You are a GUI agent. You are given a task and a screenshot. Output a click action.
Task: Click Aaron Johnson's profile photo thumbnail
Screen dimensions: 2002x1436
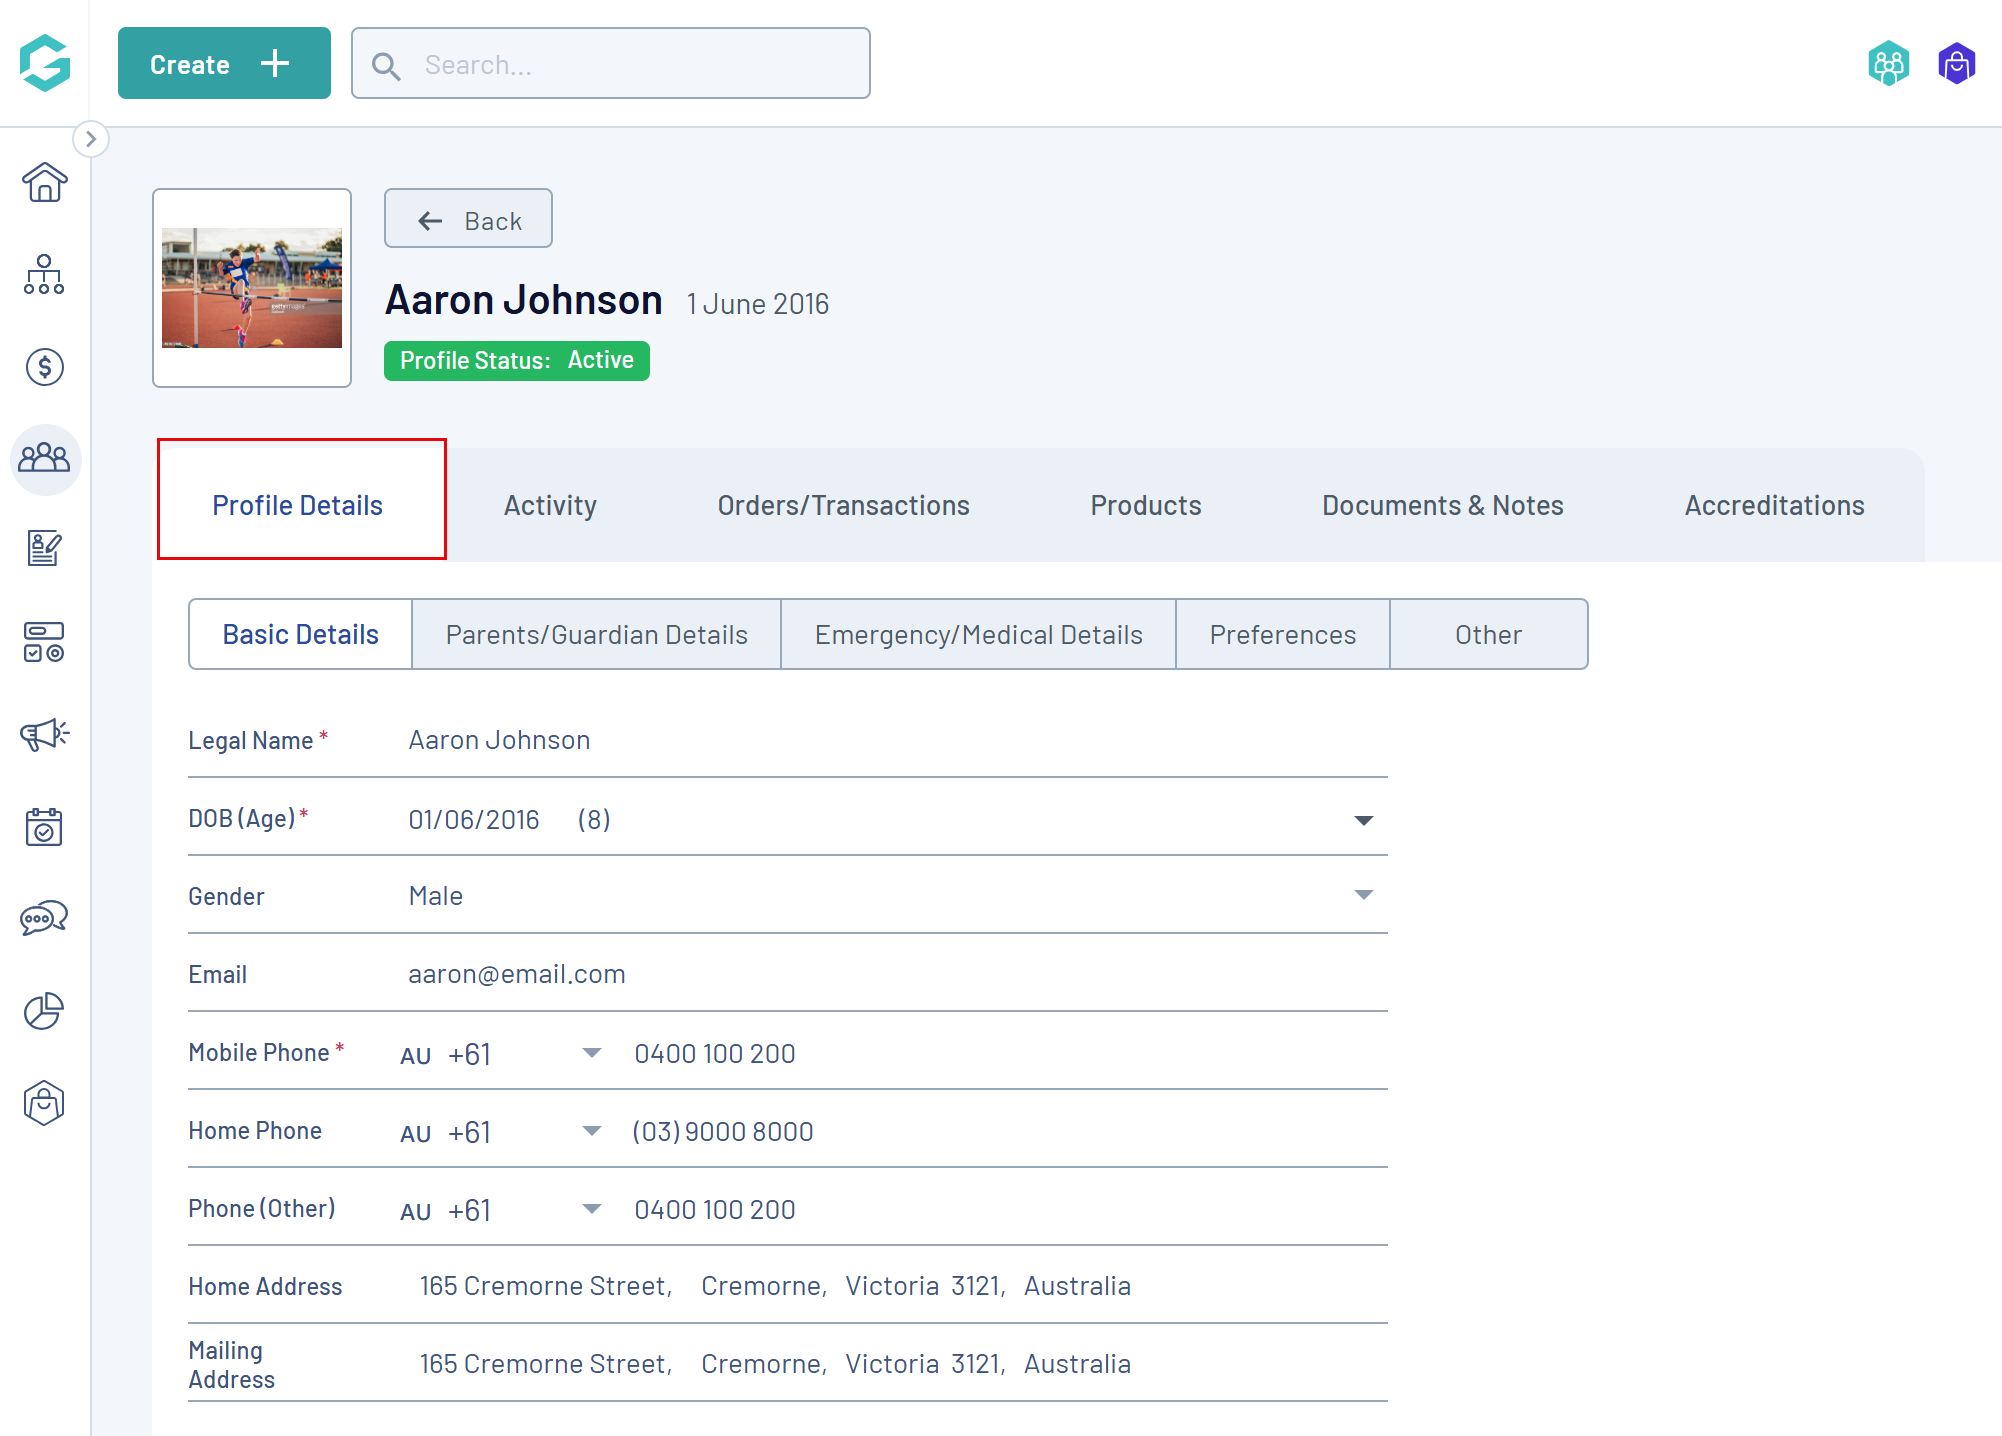pos(252,288)
